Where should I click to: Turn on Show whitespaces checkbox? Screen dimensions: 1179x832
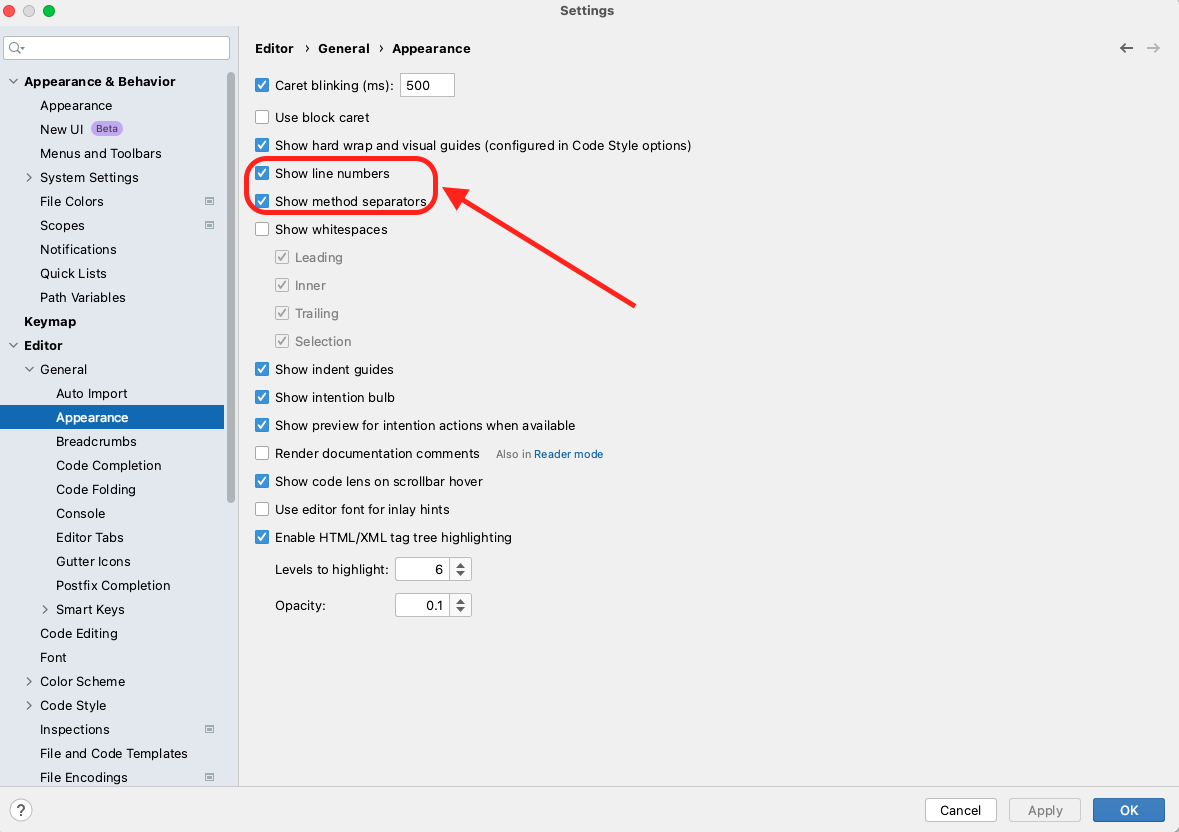(x=262, y=229)
